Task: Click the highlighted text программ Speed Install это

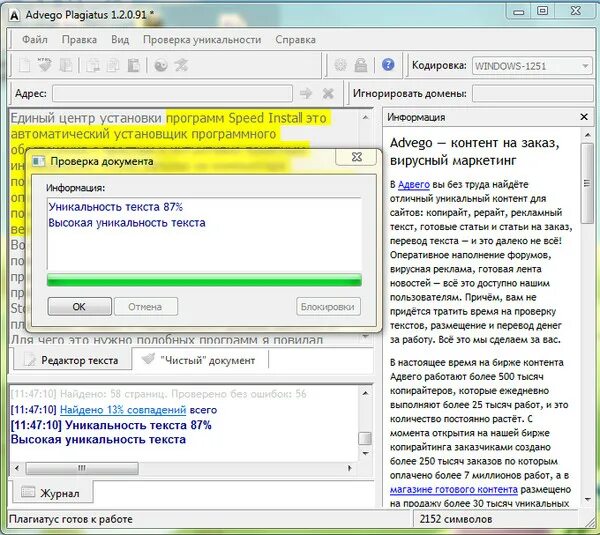Action: (x=246, y=118)
